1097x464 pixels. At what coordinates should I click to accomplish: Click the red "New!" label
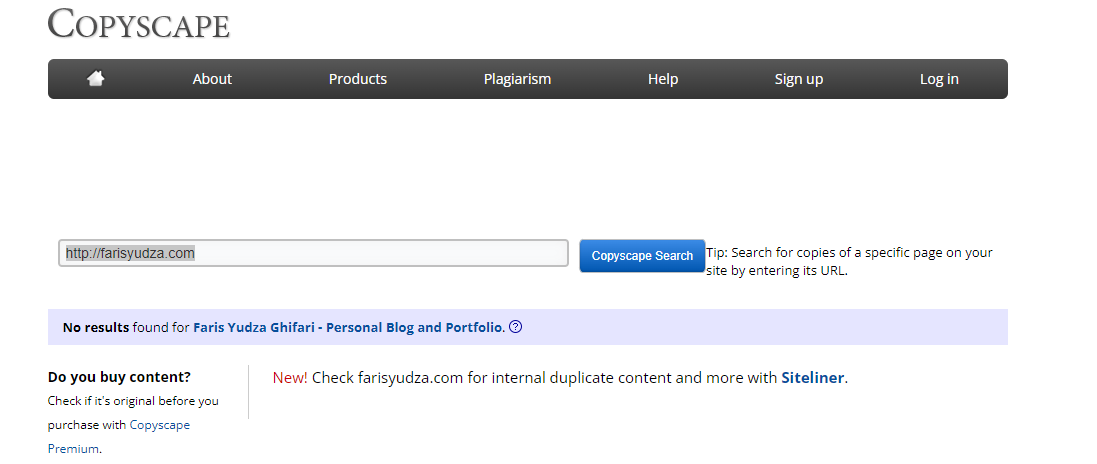coord(290,378)
